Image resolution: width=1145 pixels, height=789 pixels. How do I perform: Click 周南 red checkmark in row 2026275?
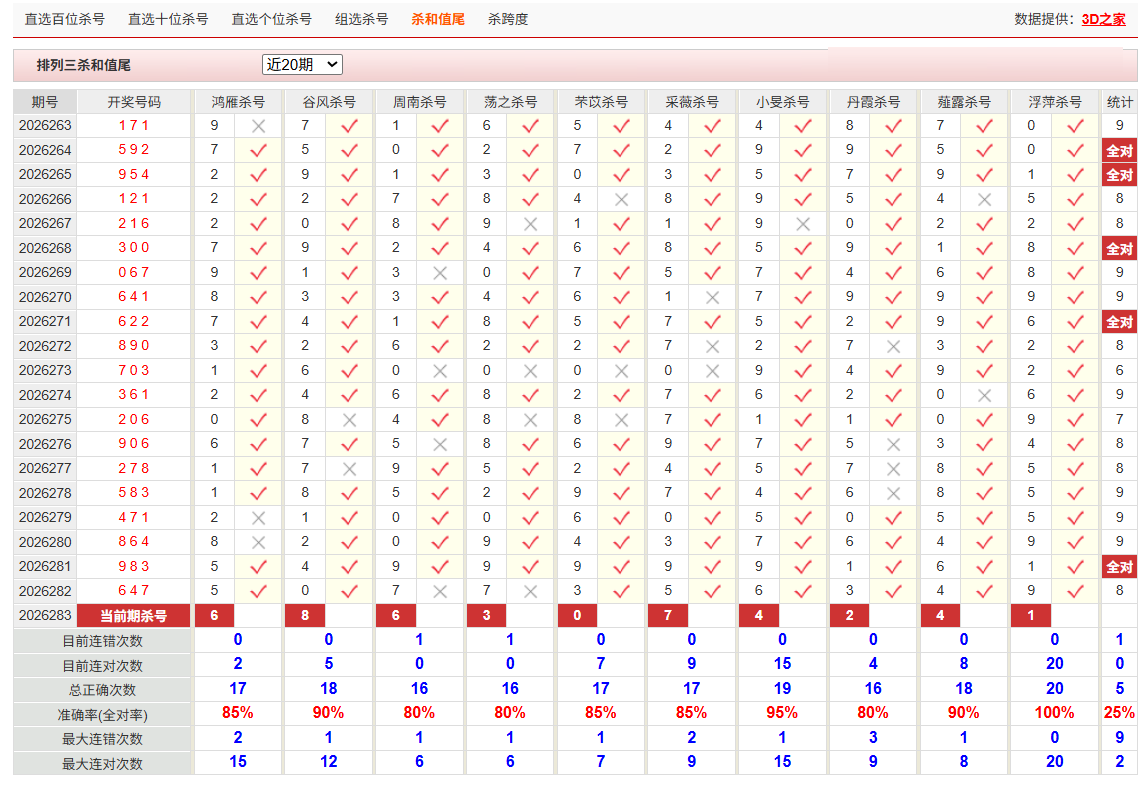coord(440,420)
